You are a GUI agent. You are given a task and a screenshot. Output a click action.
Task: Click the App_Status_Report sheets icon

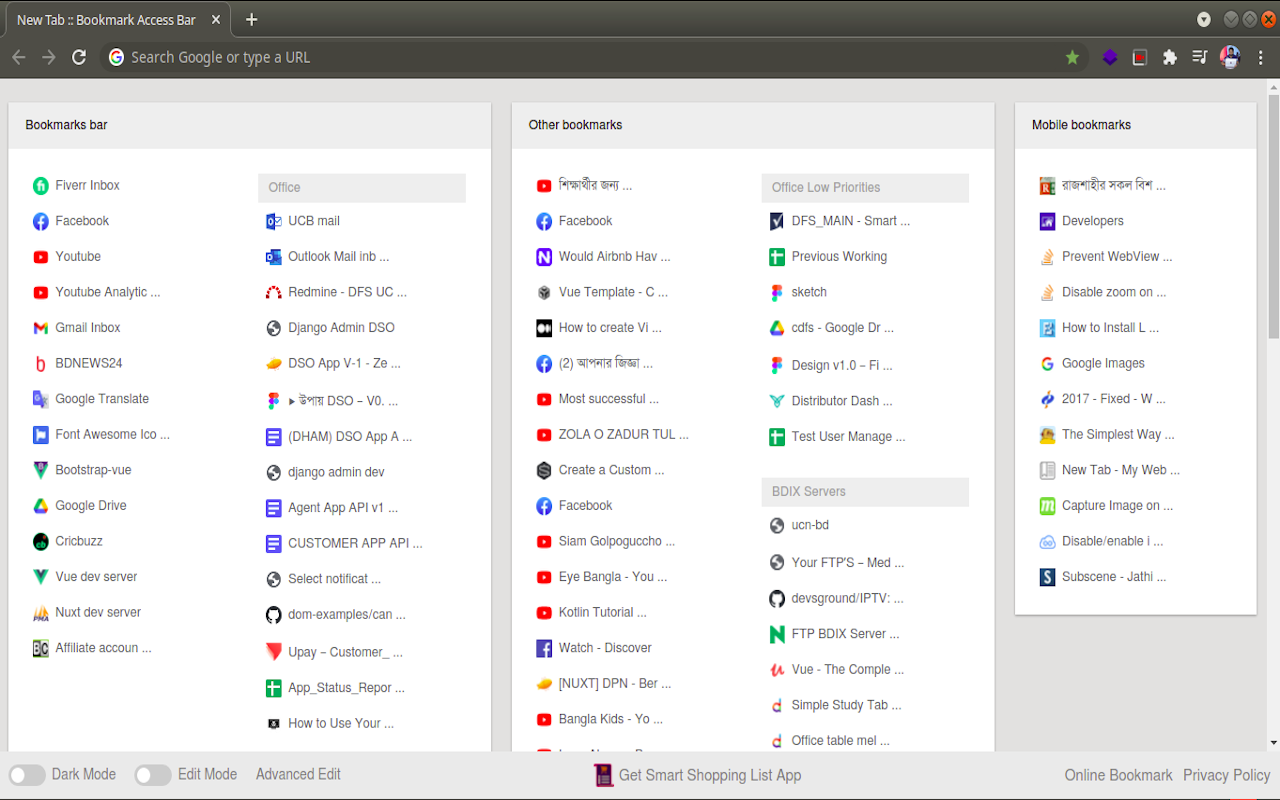pyautogui.click(x=274, y=688)
